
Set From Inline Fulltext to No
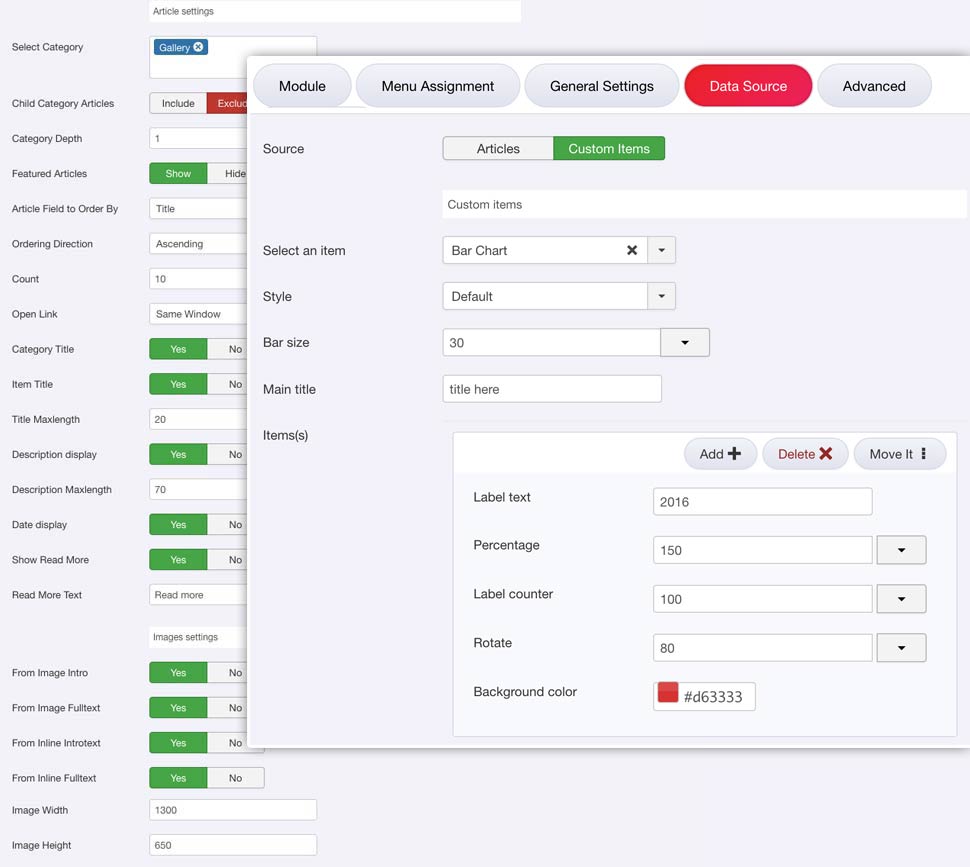(235, 778)
